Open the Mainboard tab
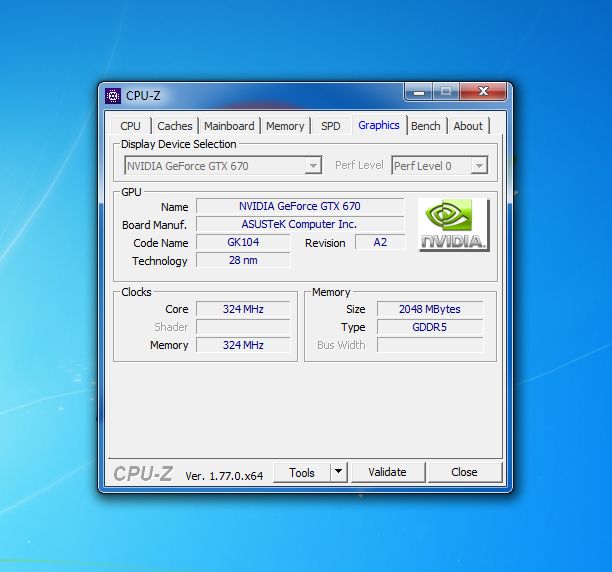 pos(229,126)
